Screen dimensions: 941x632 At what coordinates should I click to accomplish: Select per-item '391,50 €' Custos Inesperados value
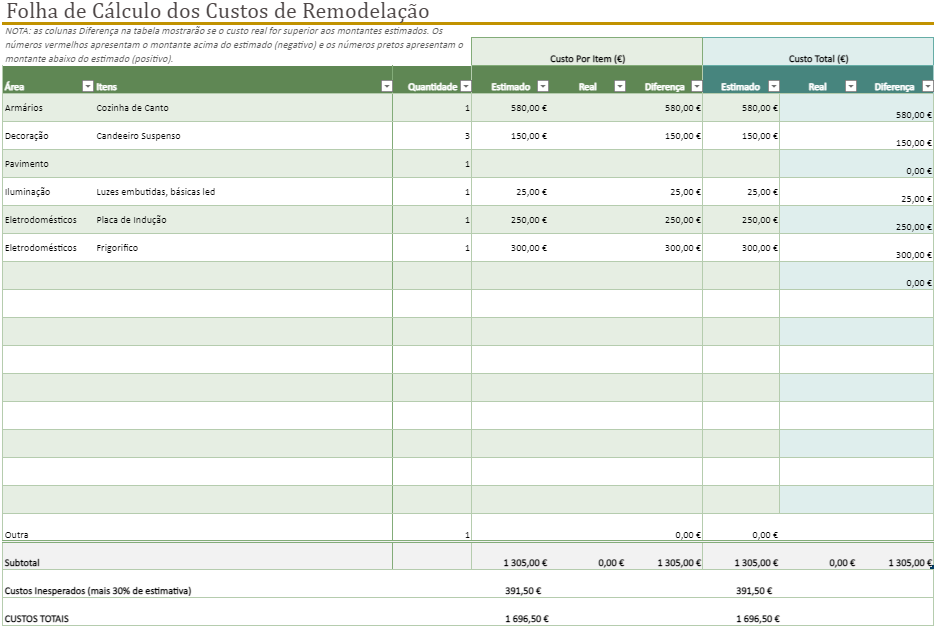523,591
